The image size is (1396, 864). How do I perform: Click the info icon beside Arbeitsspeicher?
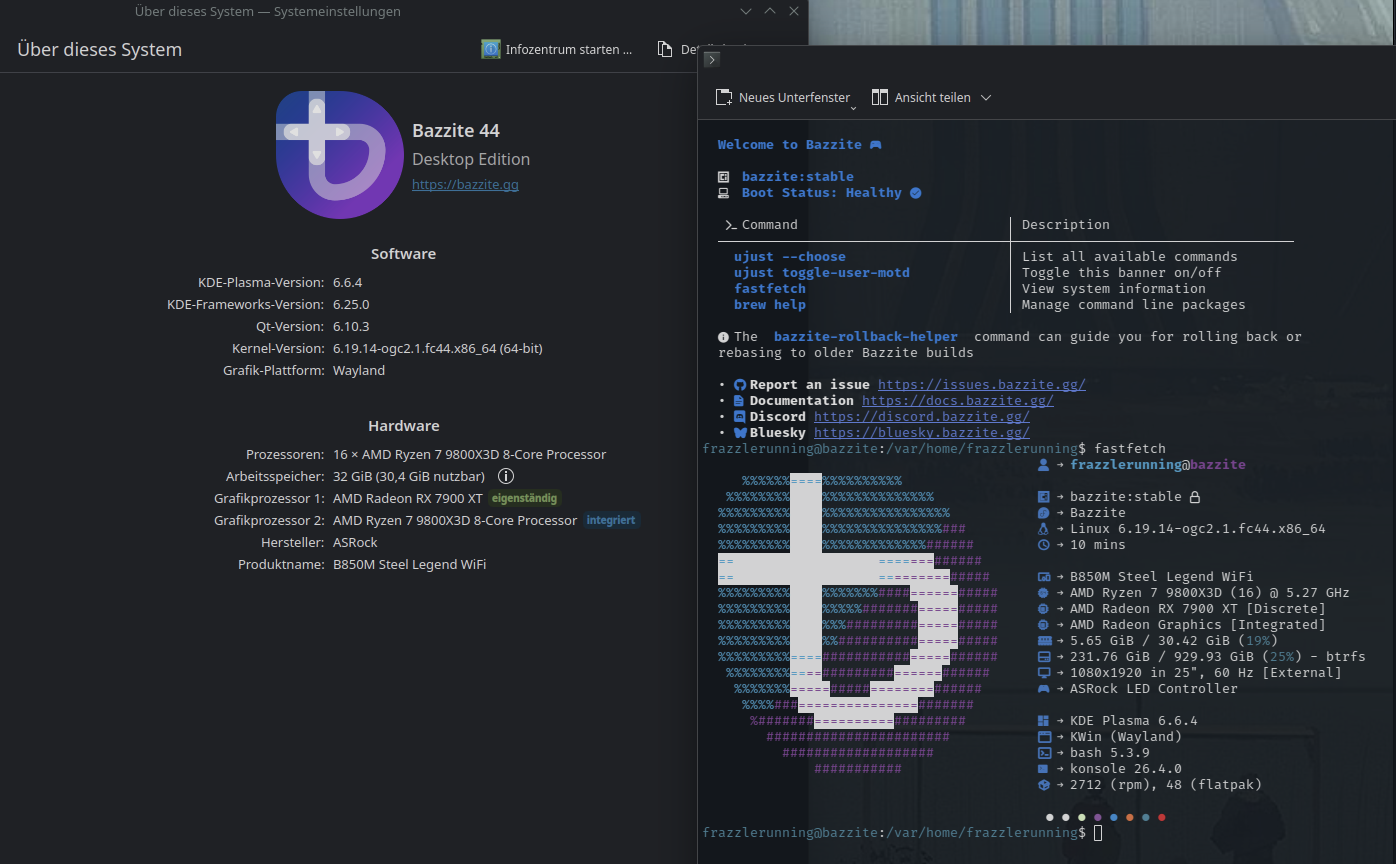(x=506, y=476)
